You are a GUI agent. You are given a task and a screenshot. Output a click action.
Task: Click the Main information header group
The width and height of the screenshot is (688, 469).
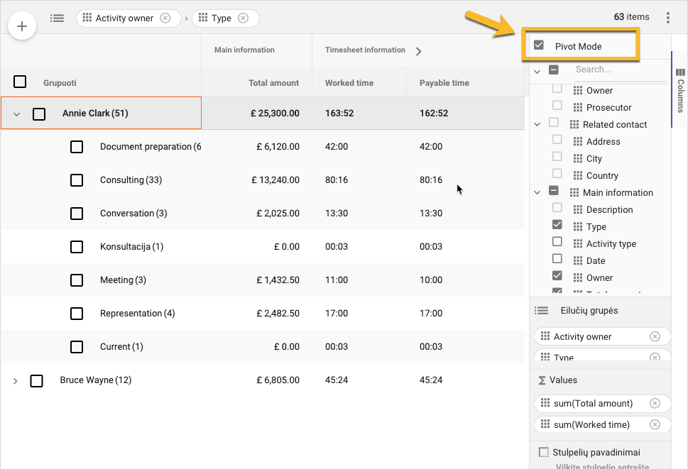coord(244,50)
